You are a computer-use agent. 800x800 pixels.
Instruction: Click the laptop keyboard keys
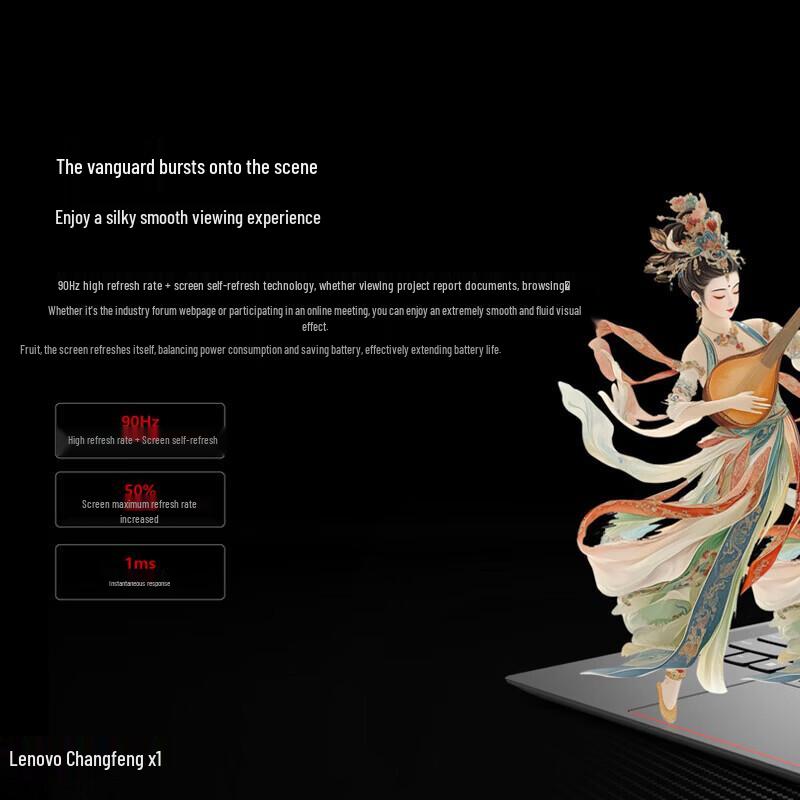pyautogui.click(x=760, y=651)
